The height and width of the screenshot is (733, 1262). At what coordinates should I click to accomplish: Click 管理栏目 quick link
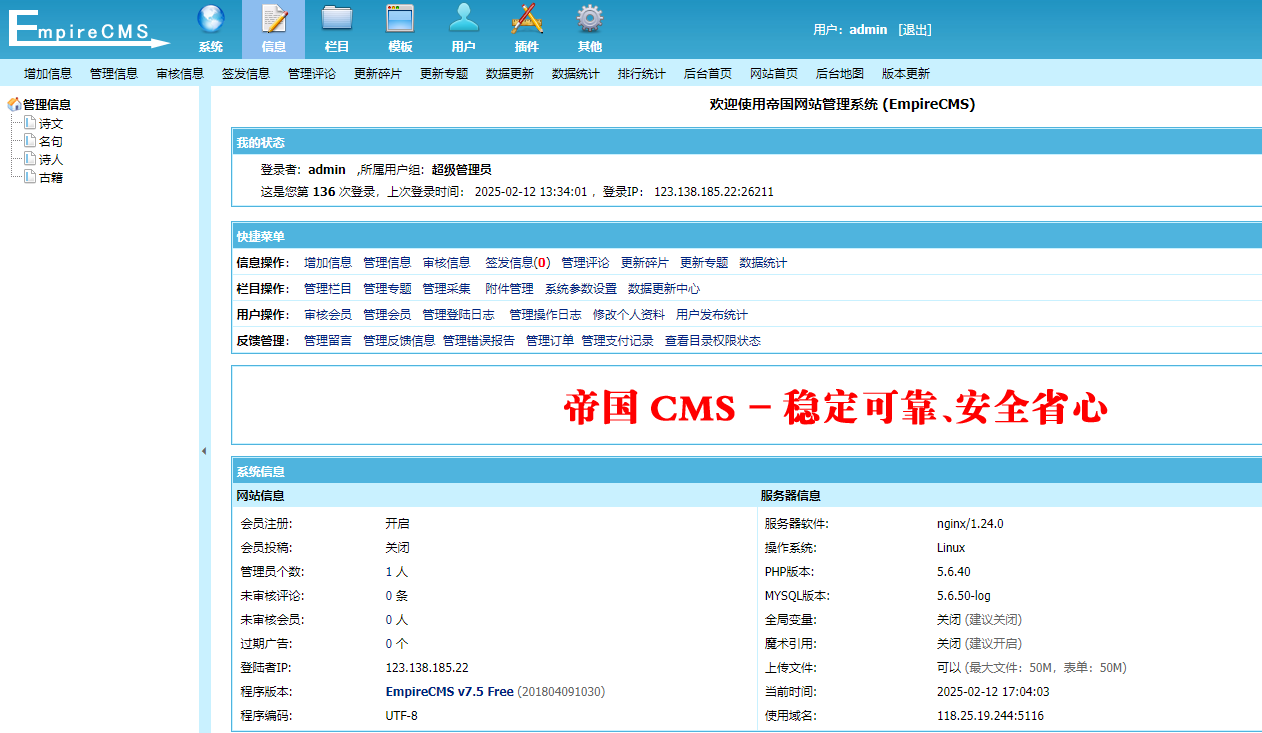click(328, 289)
